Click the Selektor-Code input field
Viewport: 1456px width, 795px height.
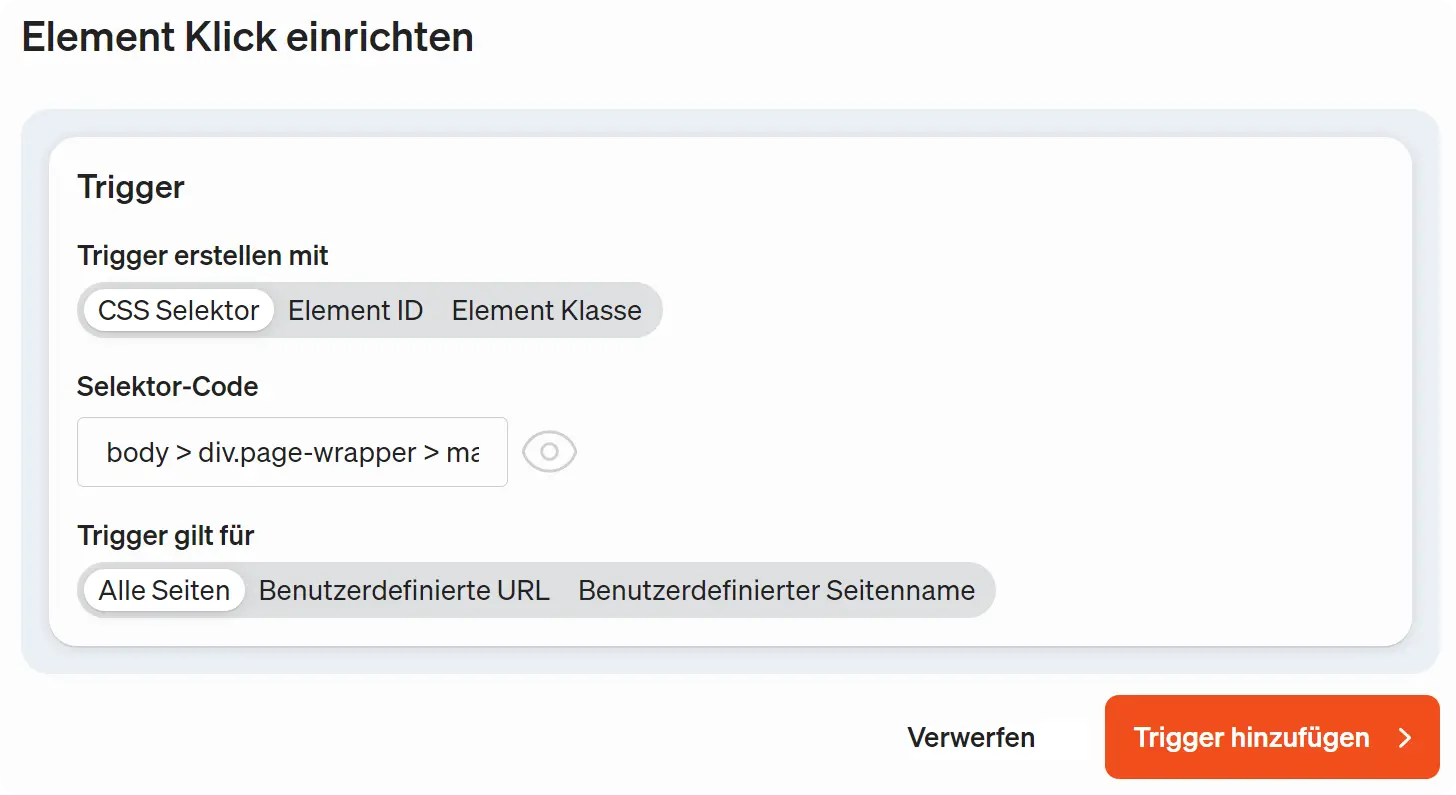pos(291,452)
